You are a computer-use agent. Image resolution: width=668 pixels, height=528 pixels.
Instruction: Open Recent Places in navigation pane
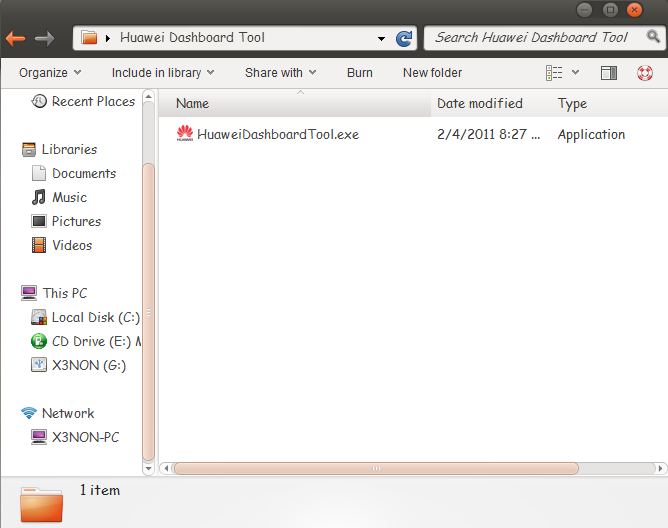[93, 101]
